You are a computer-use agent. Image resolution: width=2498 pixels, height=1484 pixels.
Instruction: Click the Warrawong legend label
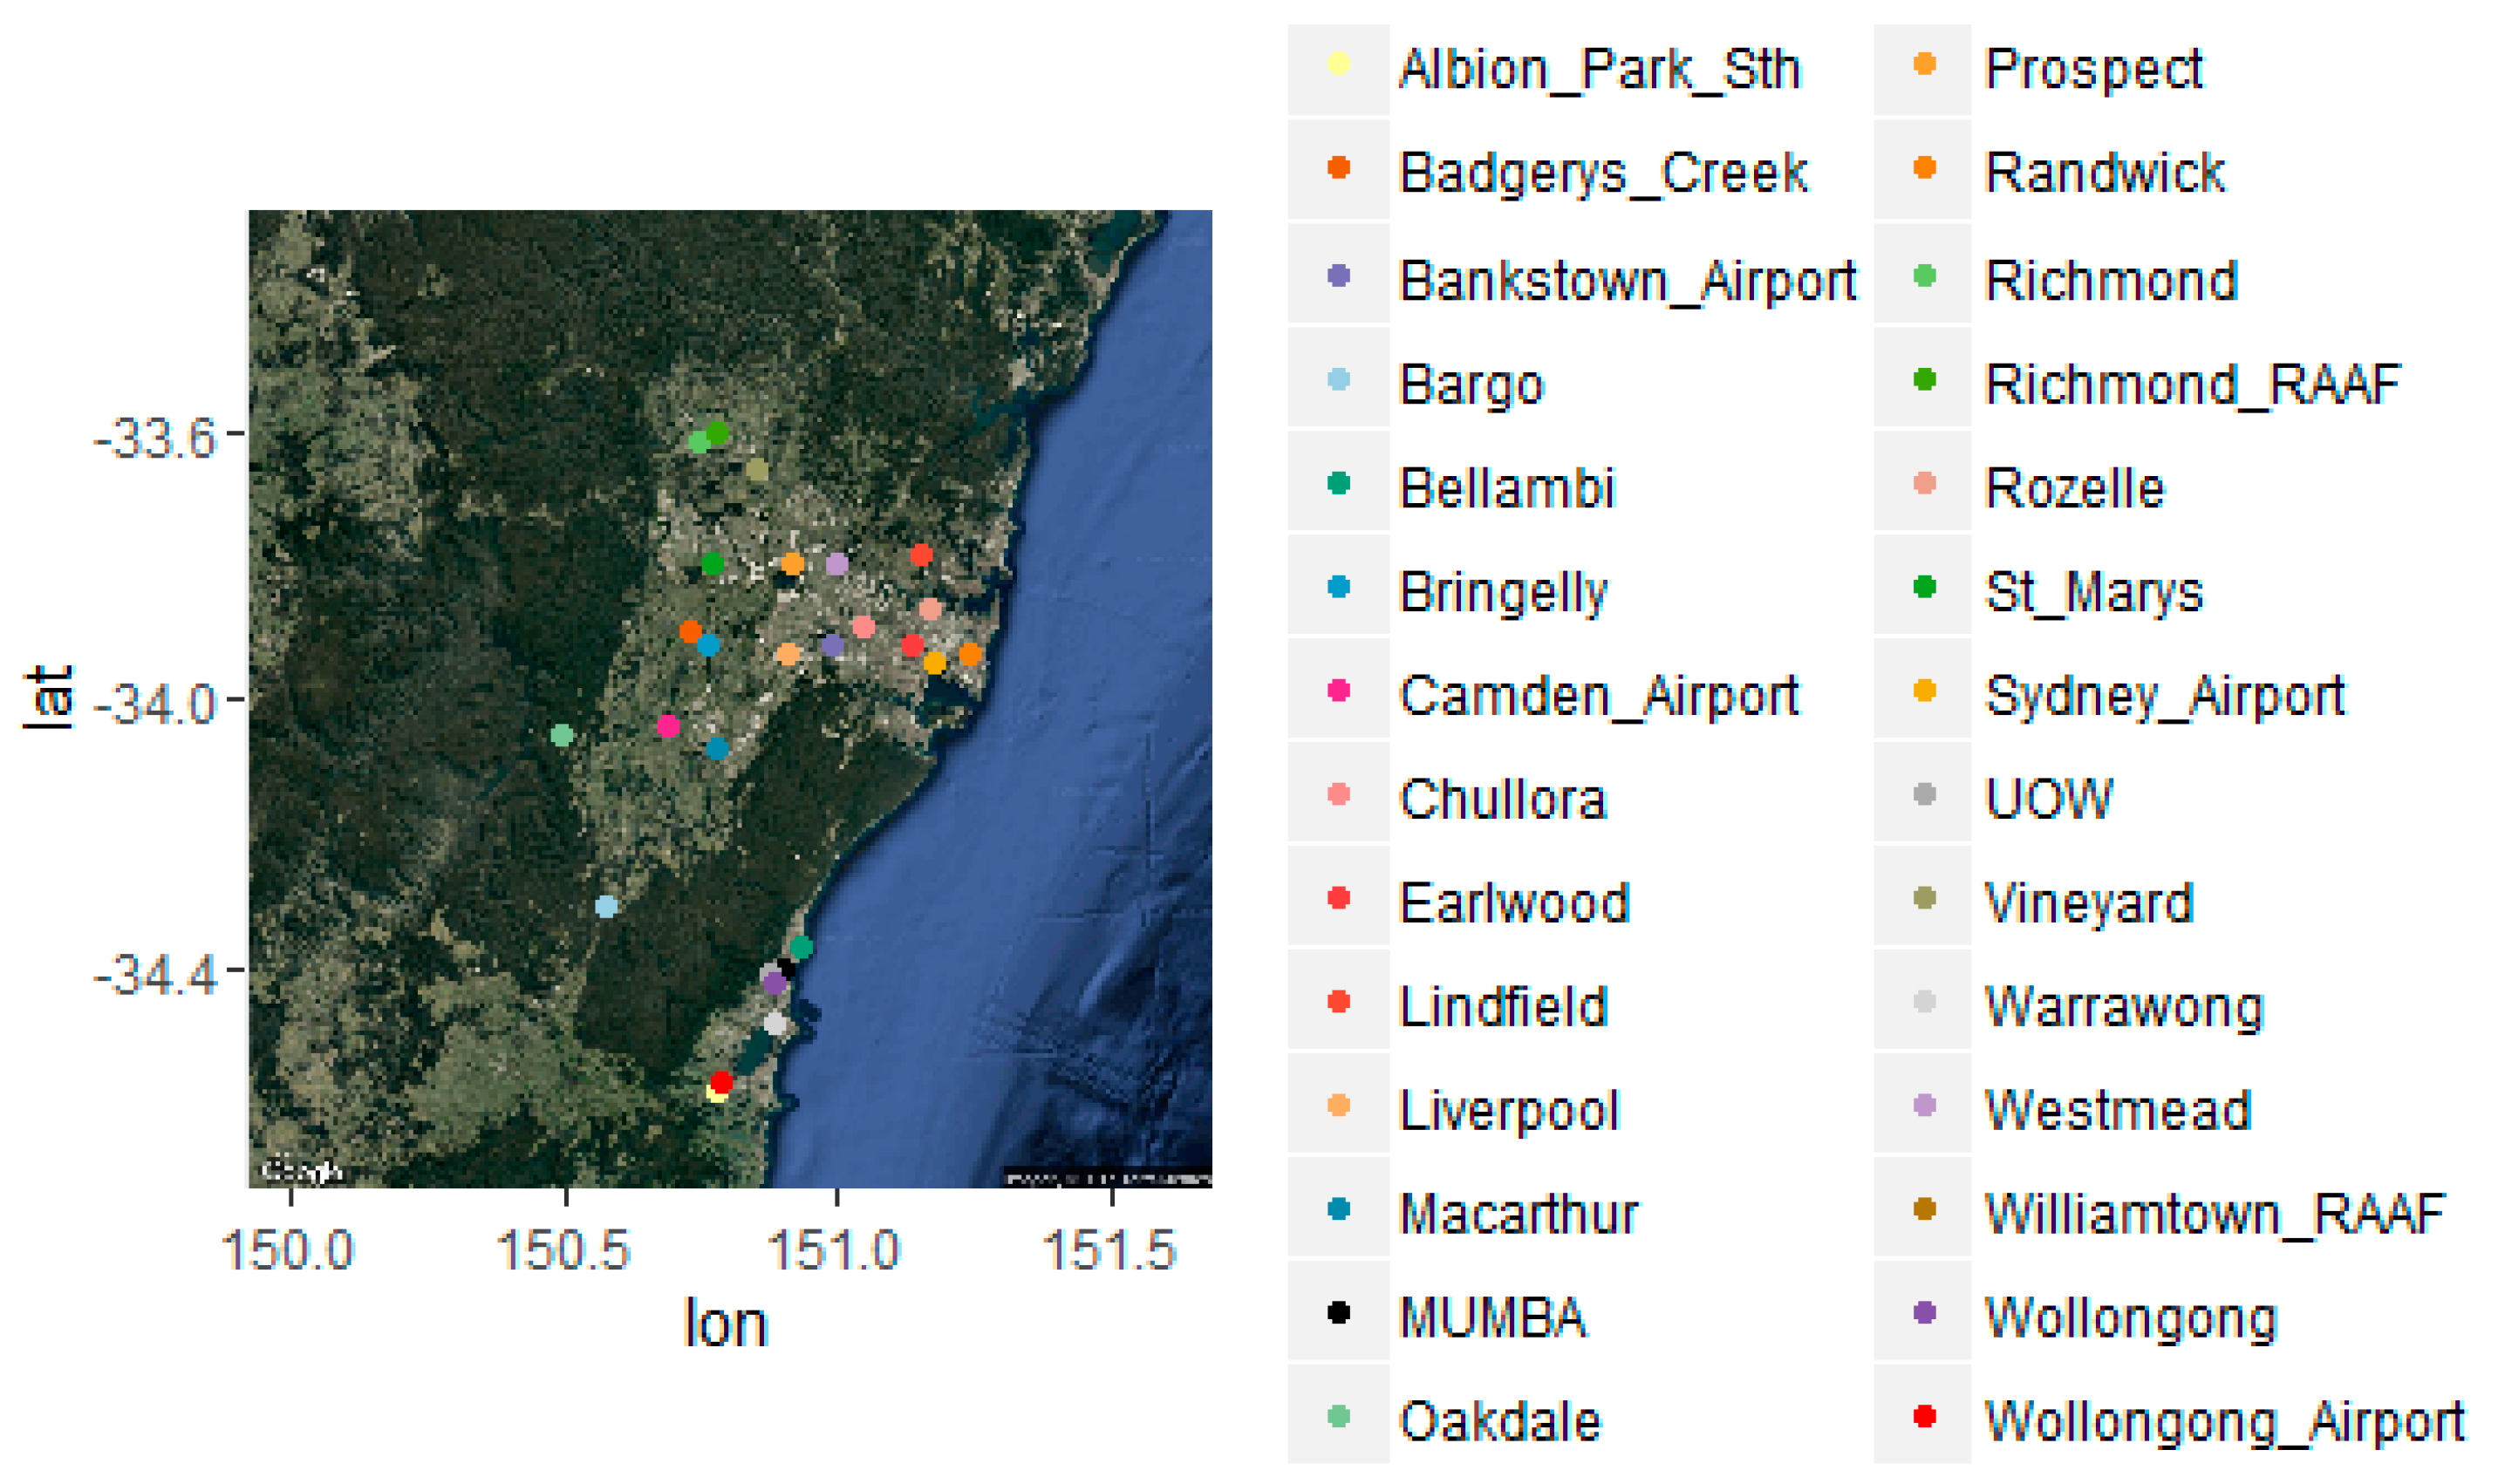(2124, 1007)
